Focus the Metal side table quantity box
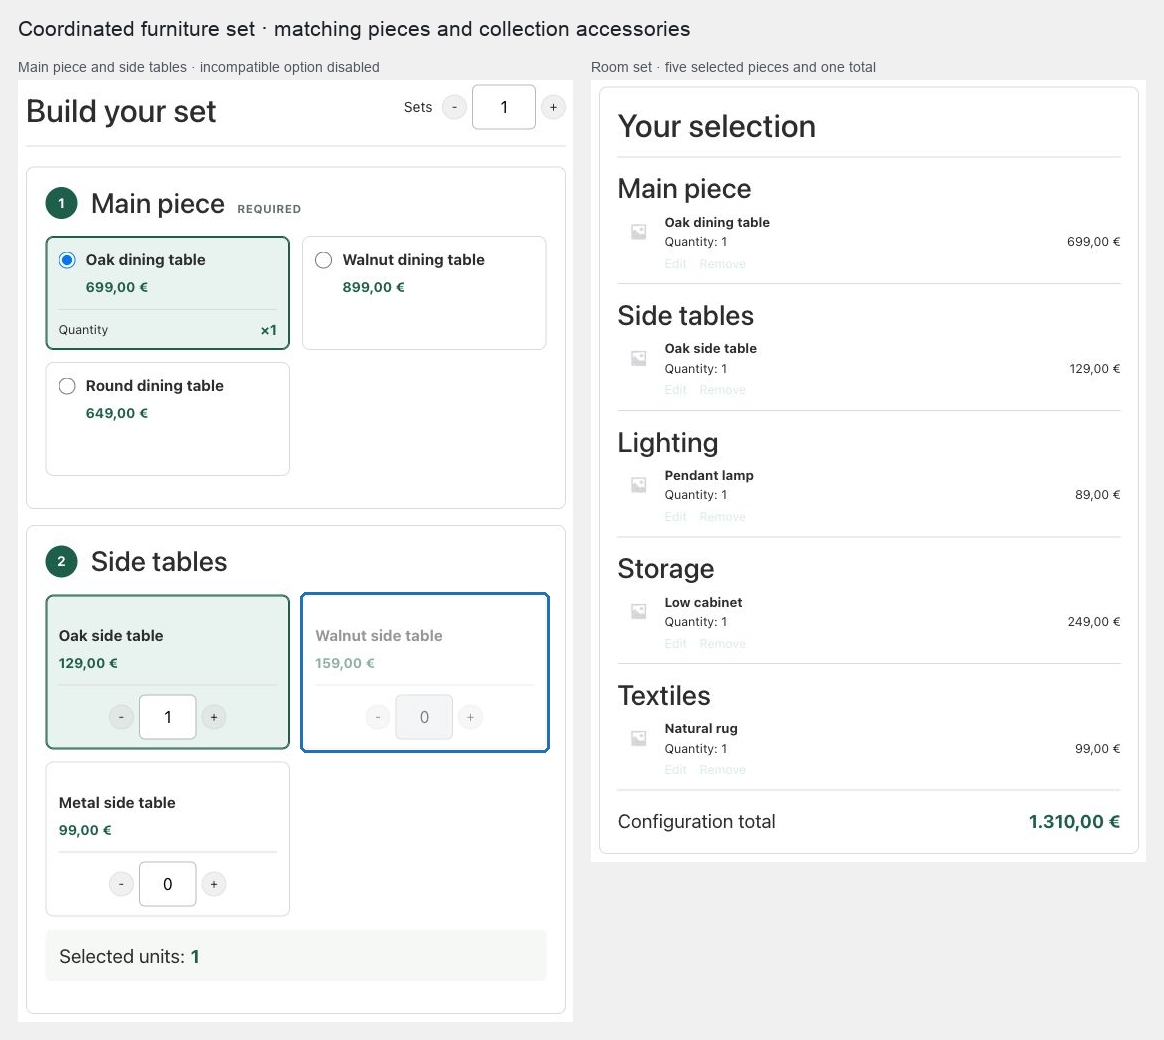Image resolution: width=1164 pixels, height=1040 pixels. pos(168,884)
